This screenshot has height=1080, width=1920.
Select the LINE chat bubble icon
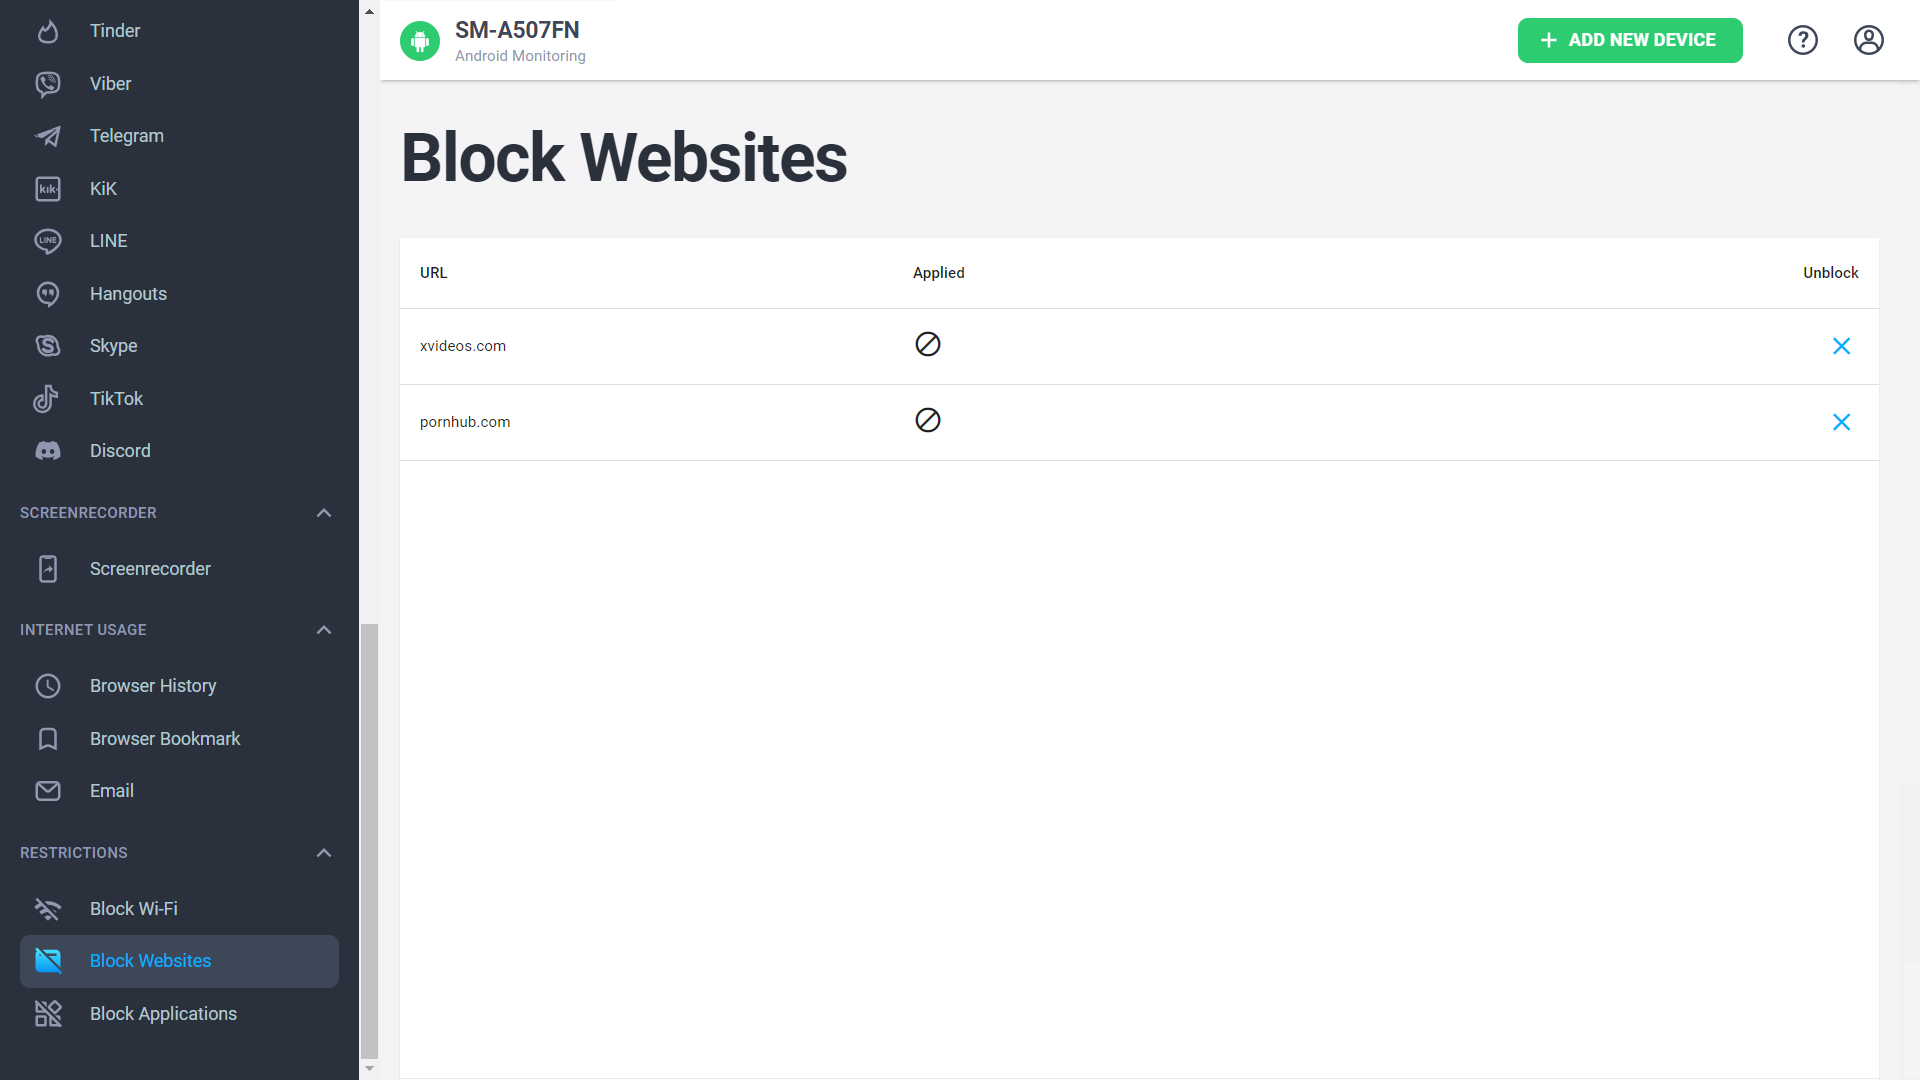coord(48,241)
